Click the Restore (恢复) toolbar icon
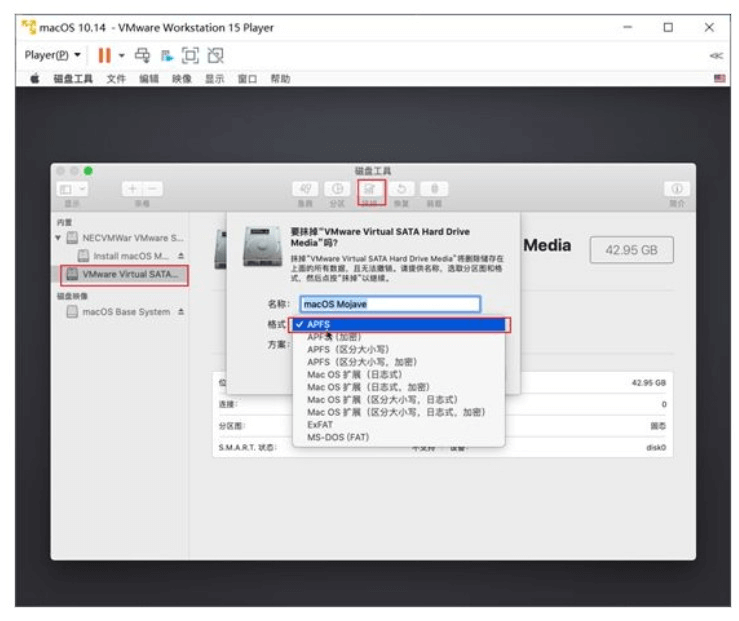Screen dimensions: 739x621 [401, 188]
